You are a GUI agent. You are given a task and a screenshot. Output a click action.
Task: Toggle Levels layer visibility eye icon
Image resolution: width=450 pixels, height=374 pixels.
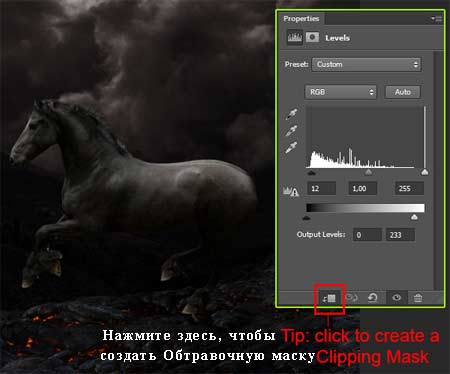pyautogui.click(x=396, y=297)
